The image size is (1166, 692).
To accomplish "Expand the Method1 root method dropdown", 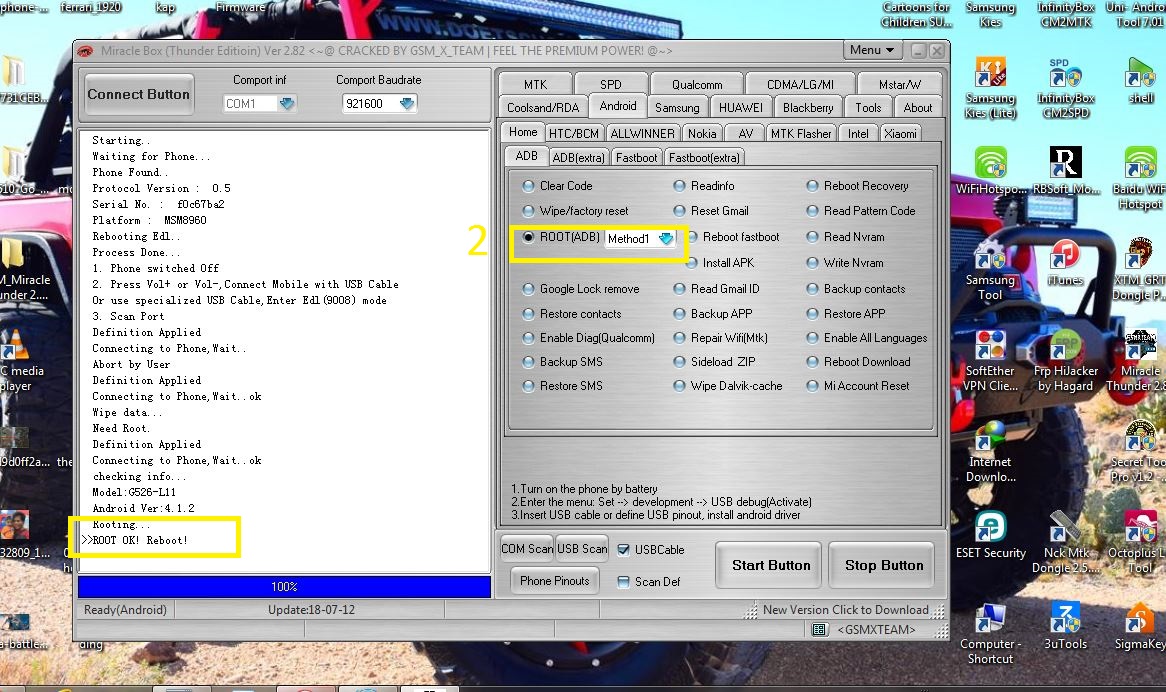I will [666, 239].
